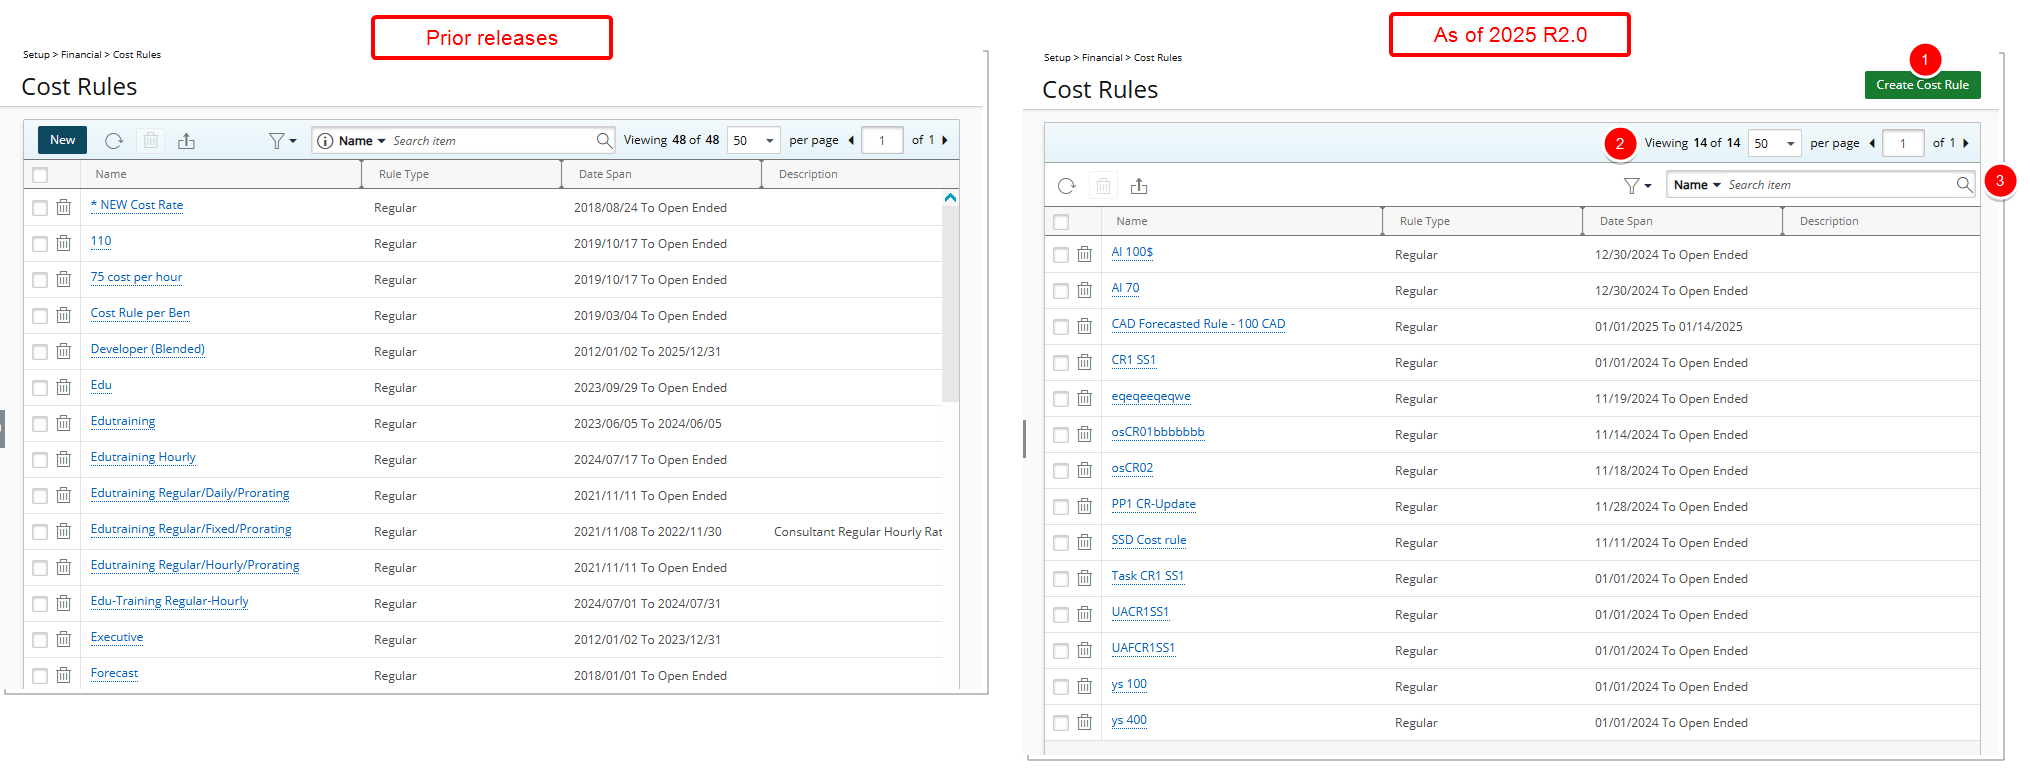
Task: Click the search magnifier in left panel
Action: coord(604,140)
